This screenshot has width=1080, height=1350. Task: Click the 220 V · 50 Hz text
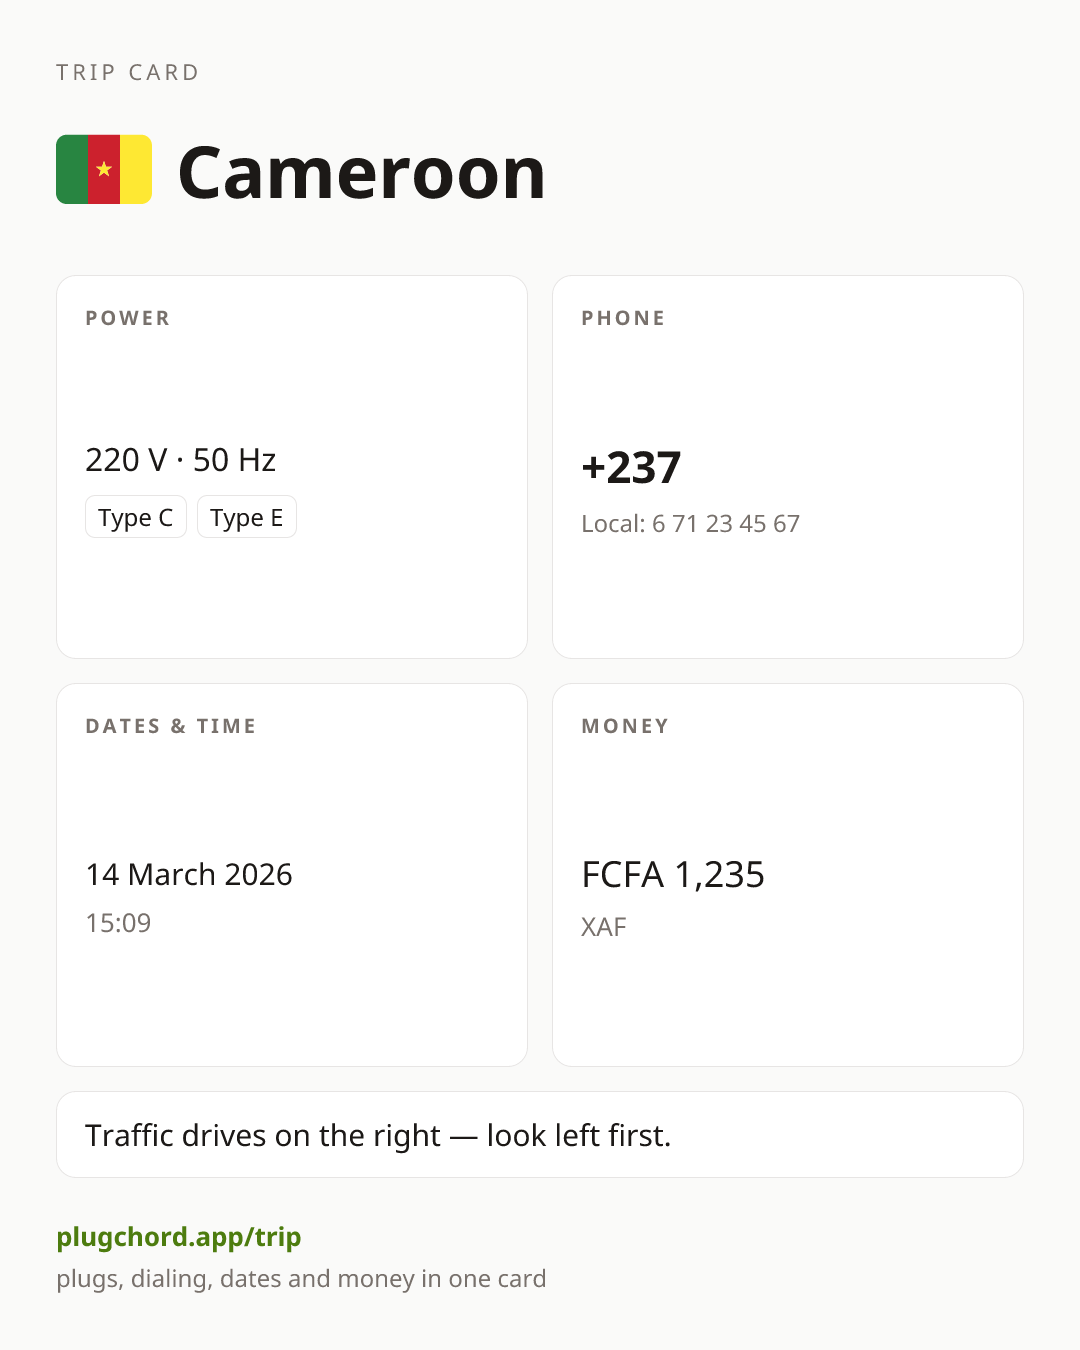click(x=181, y=460)
